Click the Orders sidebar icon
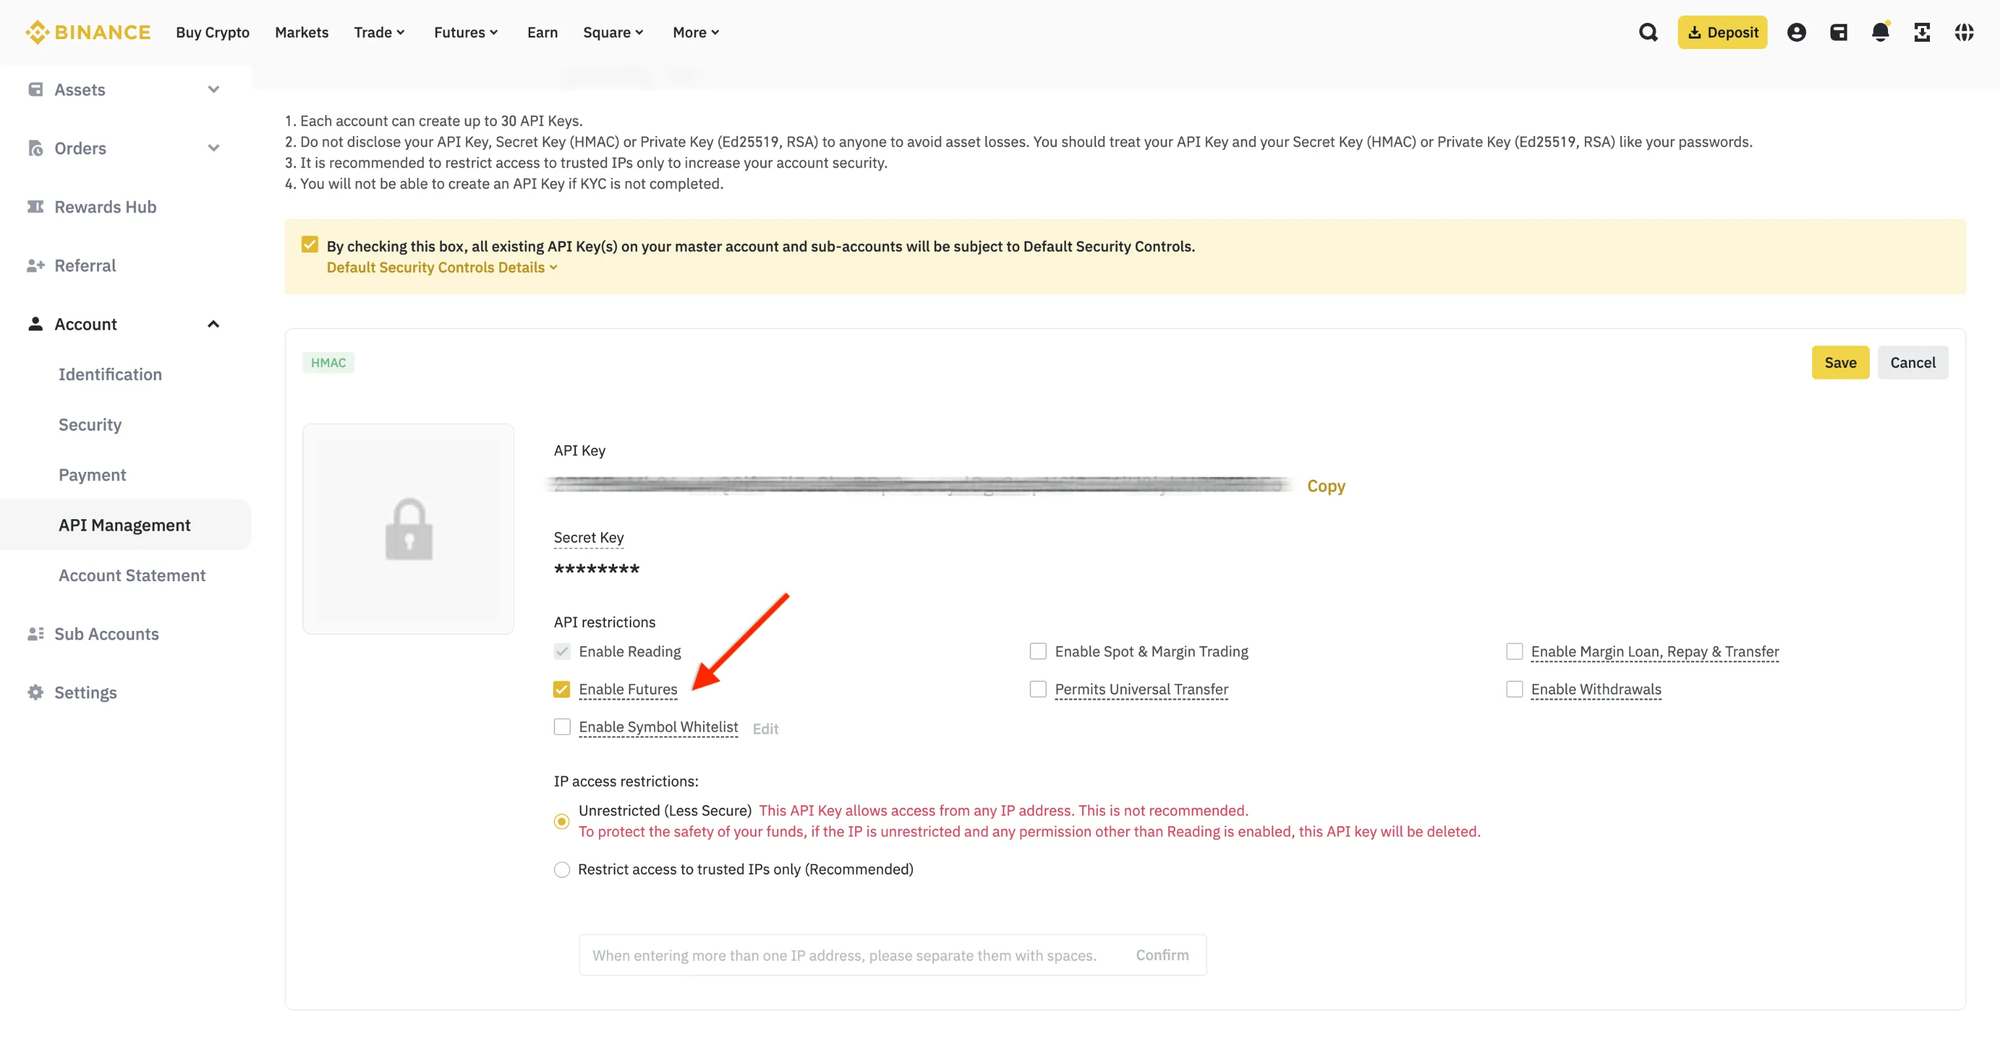The image size is (2000, 1038). 36,148
